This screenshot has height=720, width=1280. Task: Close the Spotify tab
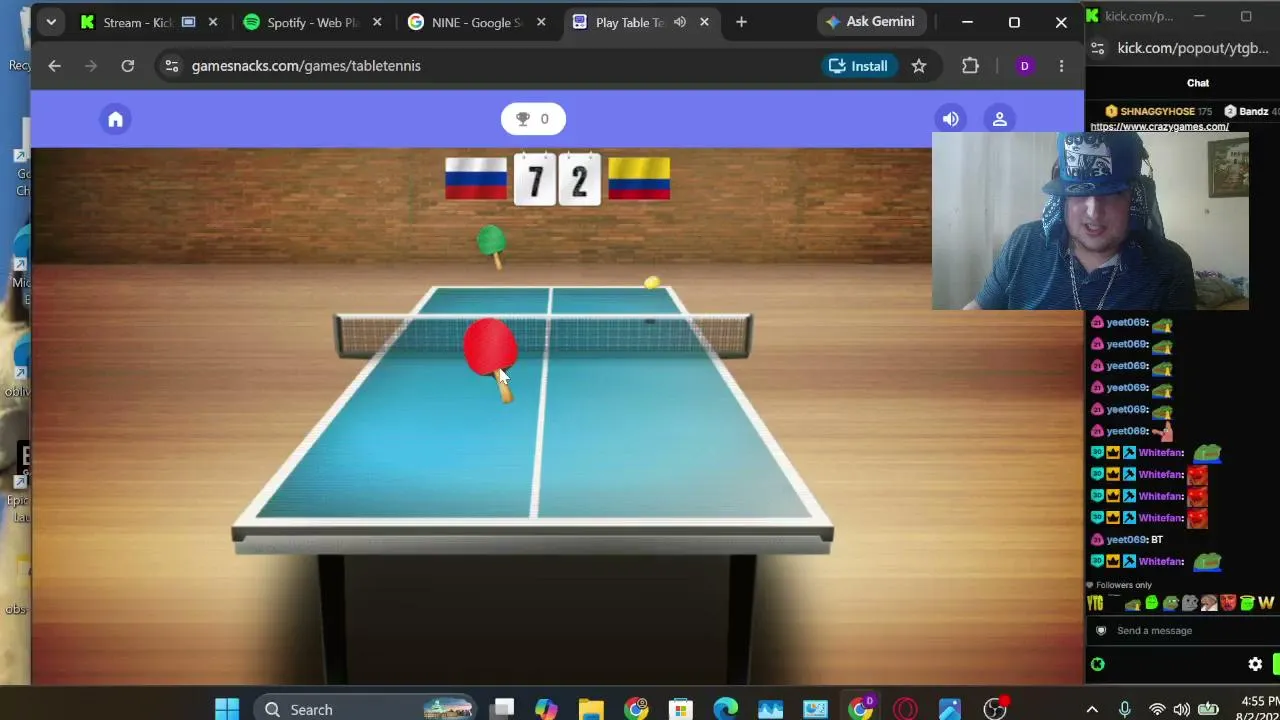377,22
